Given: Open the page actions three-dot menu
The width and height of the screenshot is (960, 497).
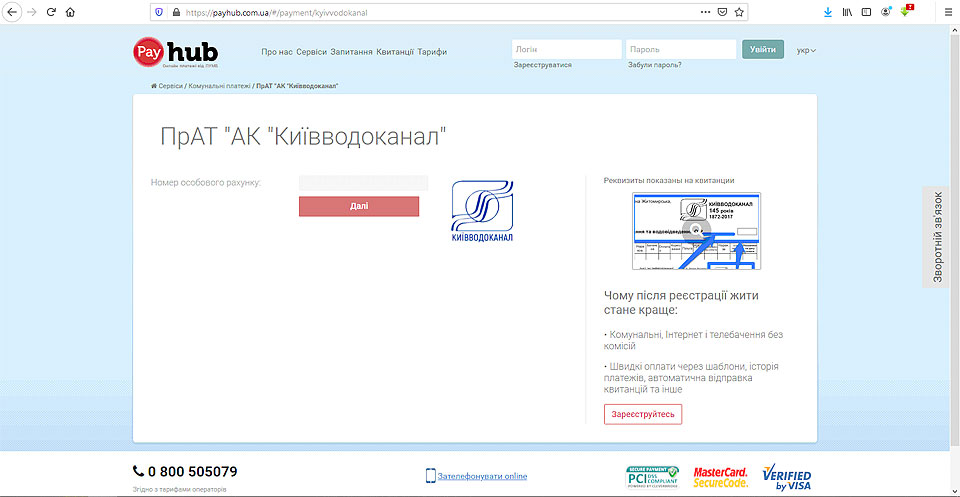Looking at the screenshot, I should pos(705,12).
